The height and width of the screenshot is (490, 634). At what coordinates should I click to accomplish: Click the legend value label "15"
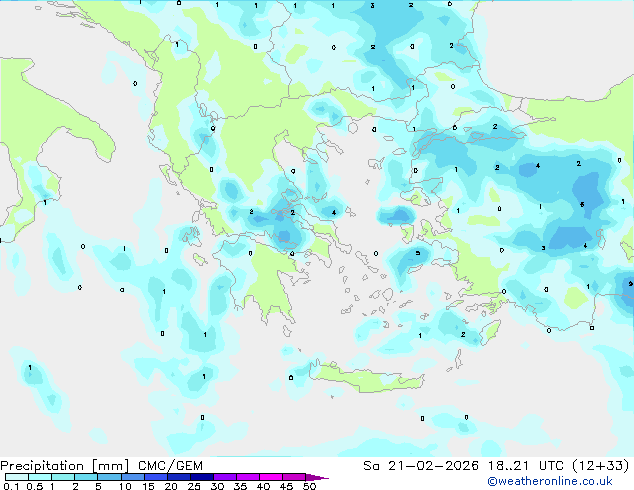[148, 486]
